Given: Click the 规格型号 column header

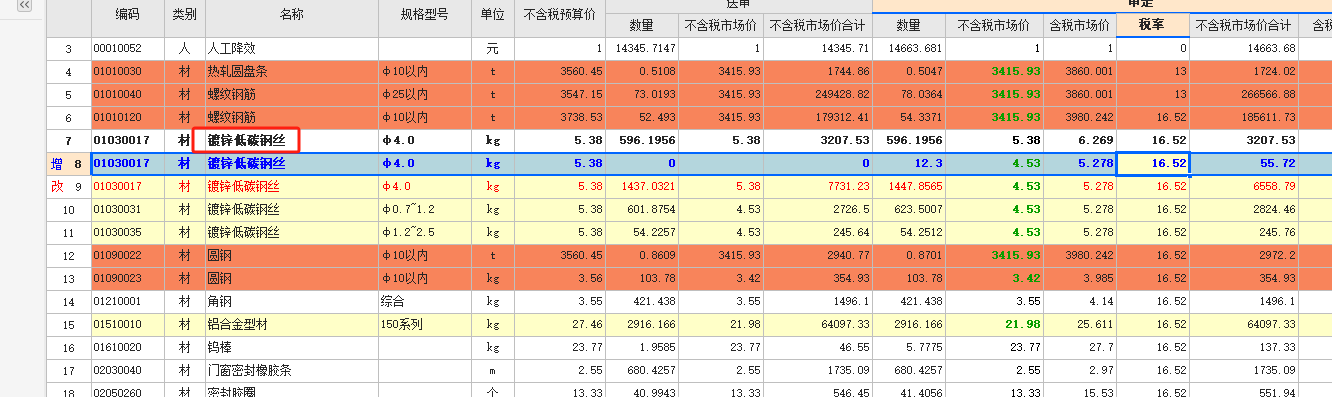Looking at the screenshot, I should pyautogui.click(x=425, y=15).
